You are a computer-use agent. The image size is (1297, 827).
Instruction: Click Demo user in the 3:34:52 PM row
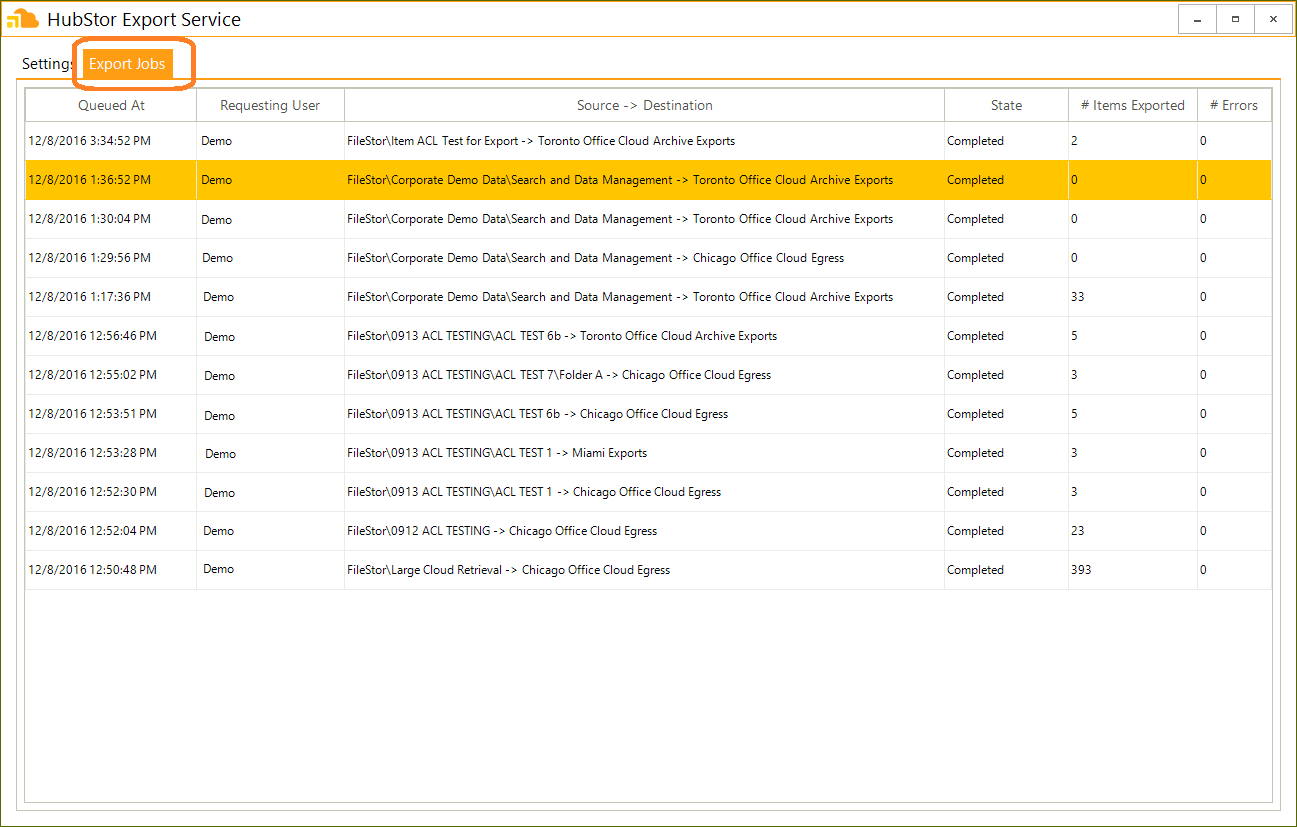[216, 141]
